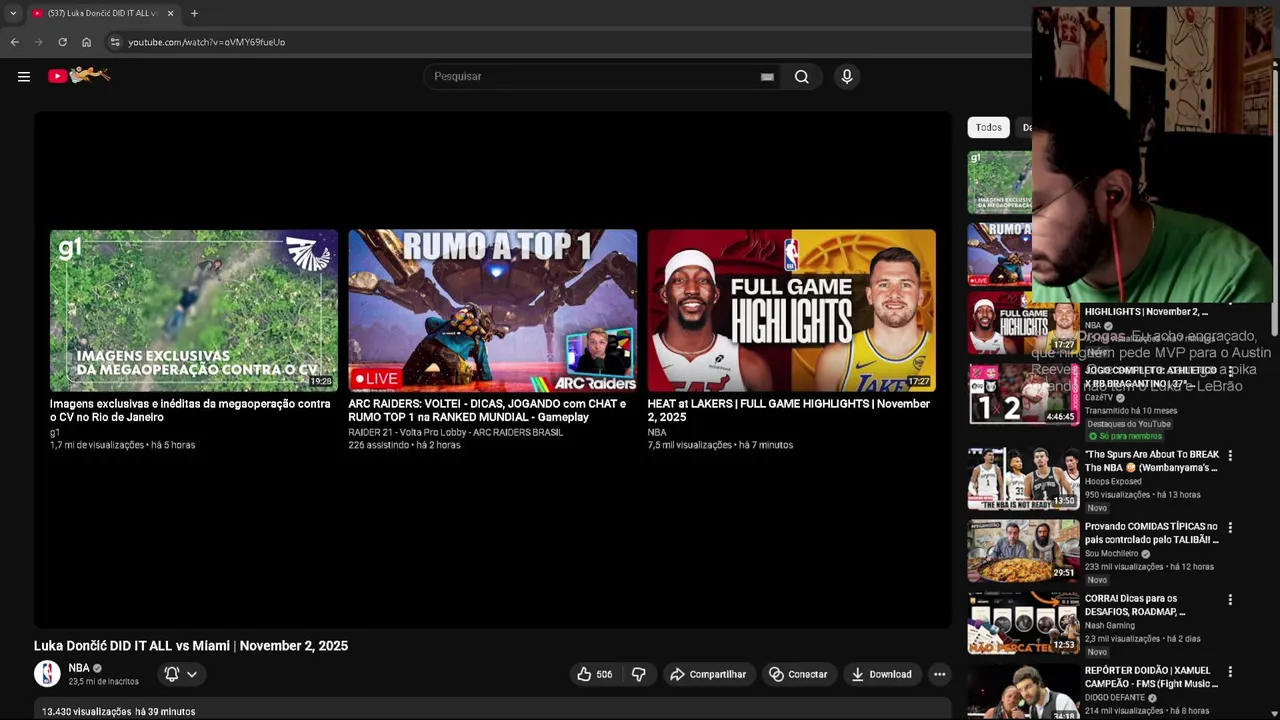Open the YouTube hamburger guide menu

coord(24,76)
